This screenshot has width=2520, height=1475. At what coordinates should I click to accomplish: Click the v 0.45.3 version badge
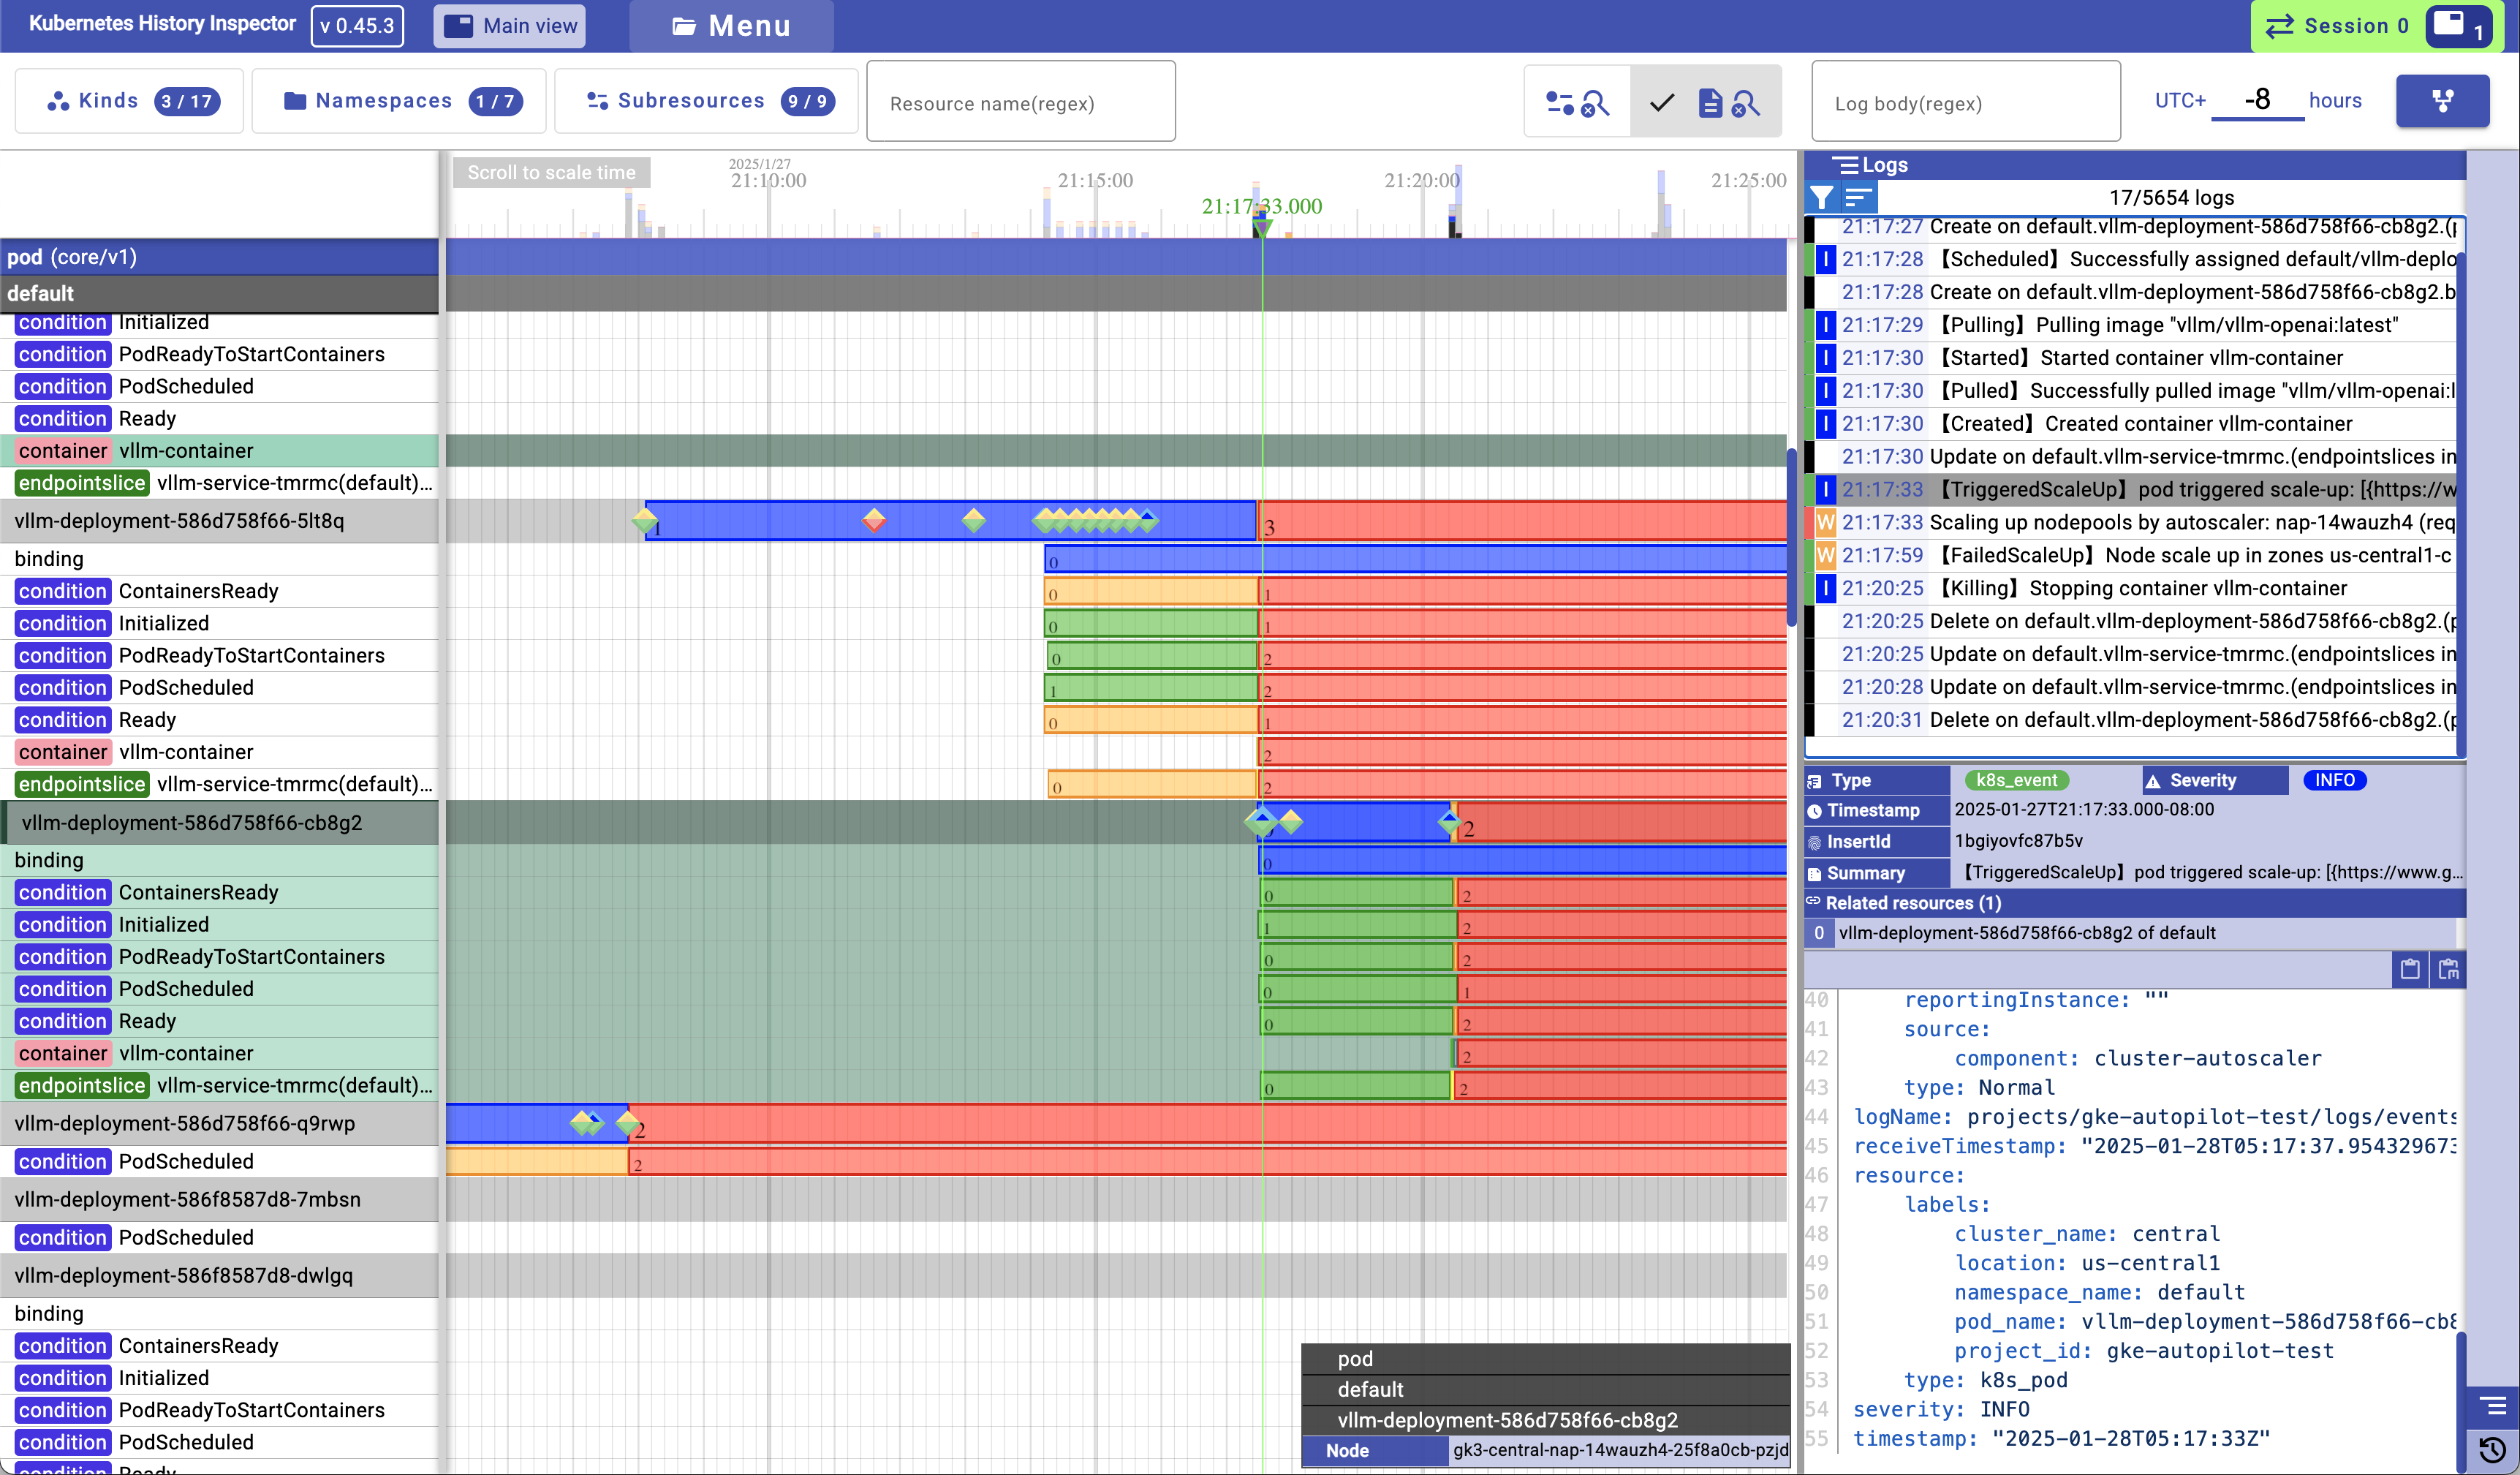357,26
